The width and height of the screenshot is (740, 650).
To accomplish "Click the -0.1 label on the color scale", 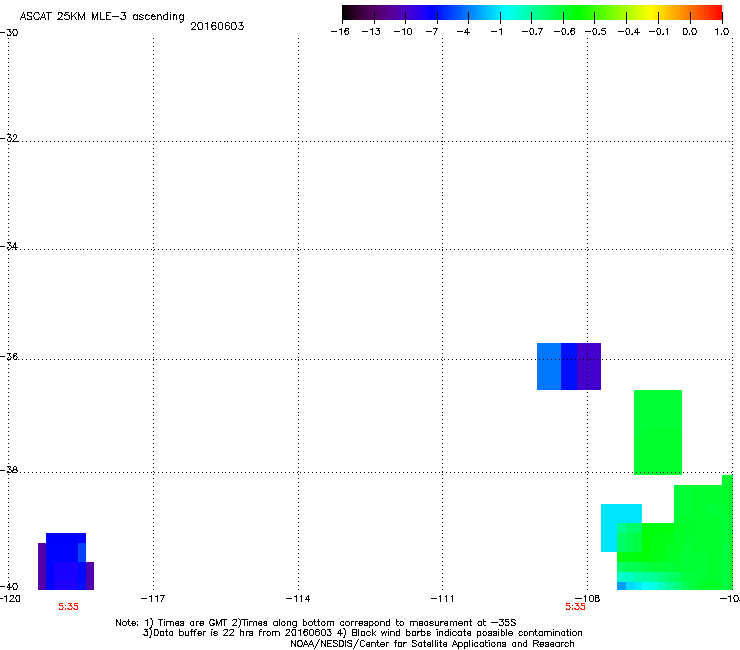I will (x=659, y=32).
